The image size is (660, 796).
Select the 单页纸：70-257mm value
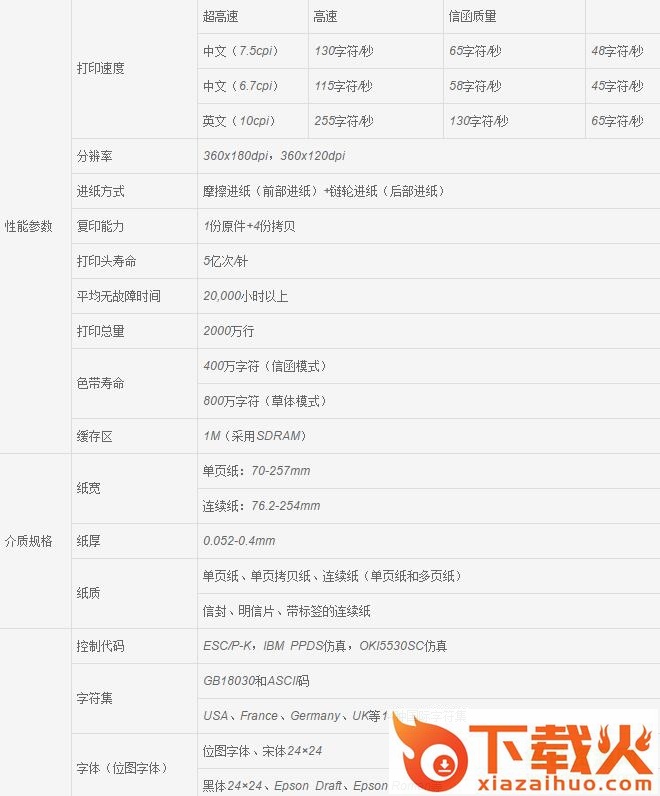[x=256, y=471]
